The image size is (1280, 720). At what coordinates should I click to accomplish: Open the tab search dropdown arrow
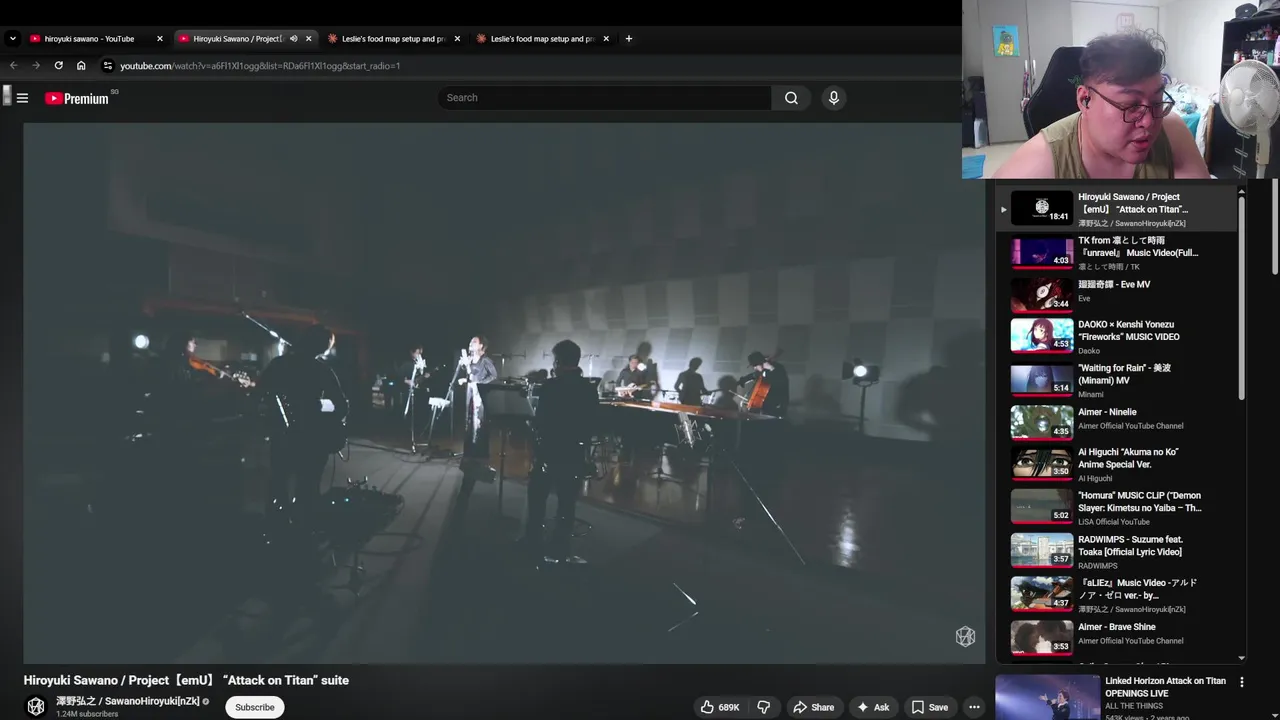pos(13,39)
